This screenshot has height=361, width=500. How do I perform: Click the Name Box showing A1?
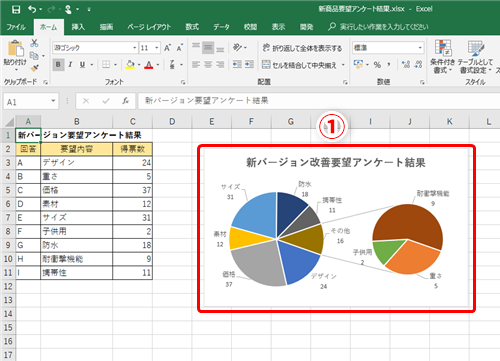(31, 102)
